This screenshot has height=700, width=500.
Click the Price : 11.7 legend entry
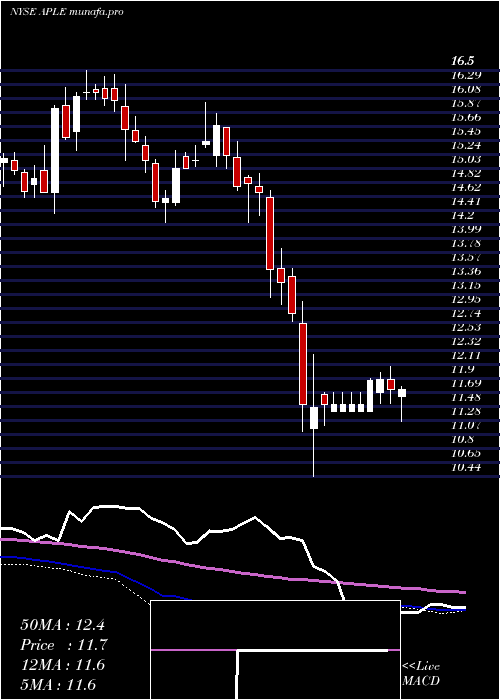(x=64, y=645)
